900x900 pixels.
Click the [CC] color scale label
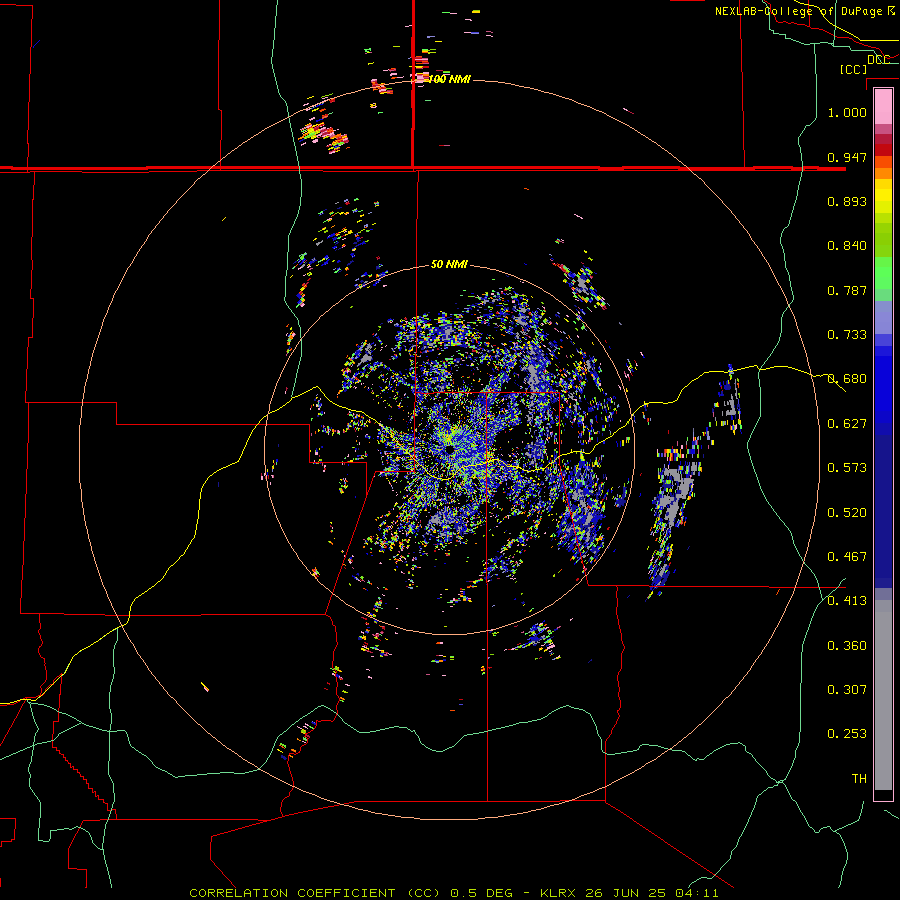[853, 69]
